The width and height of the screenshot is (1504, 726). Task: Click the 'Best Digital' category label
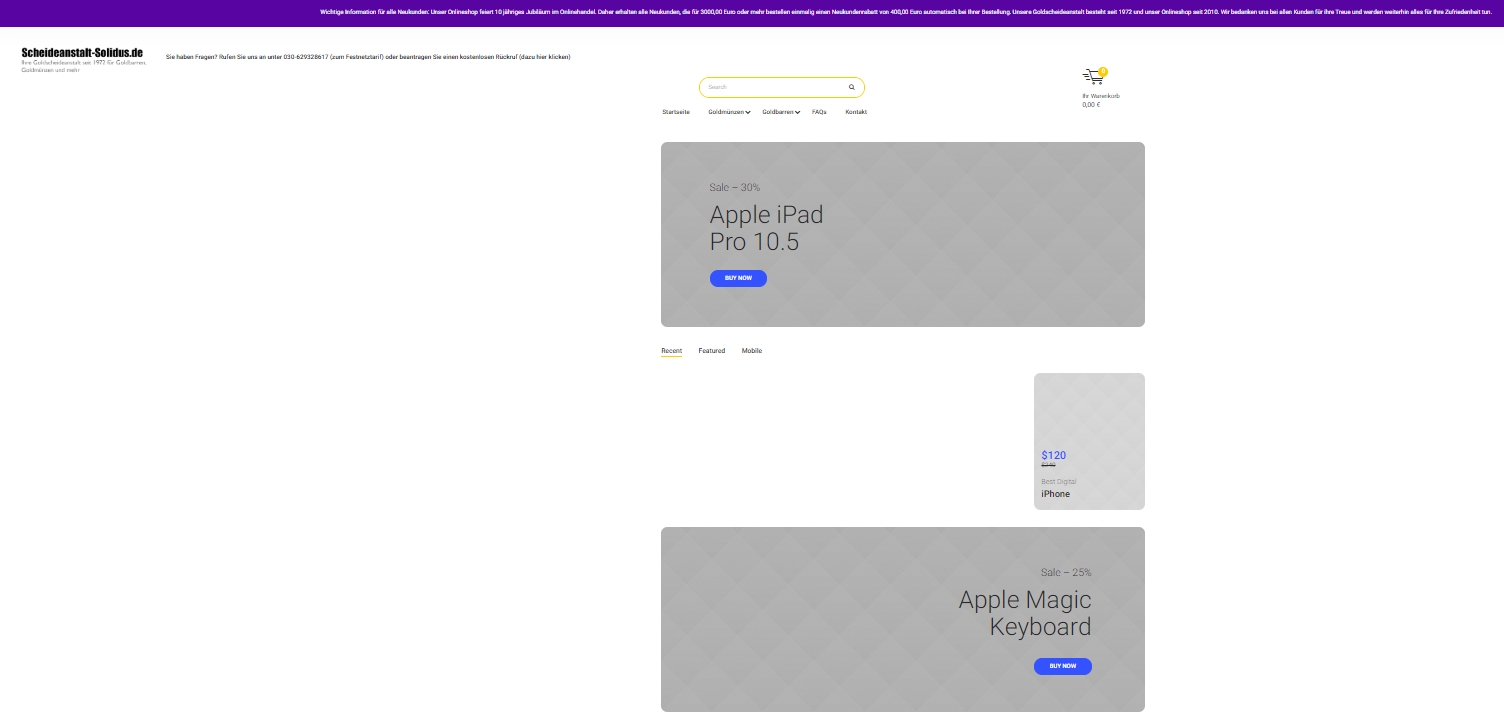(1059, 482)
